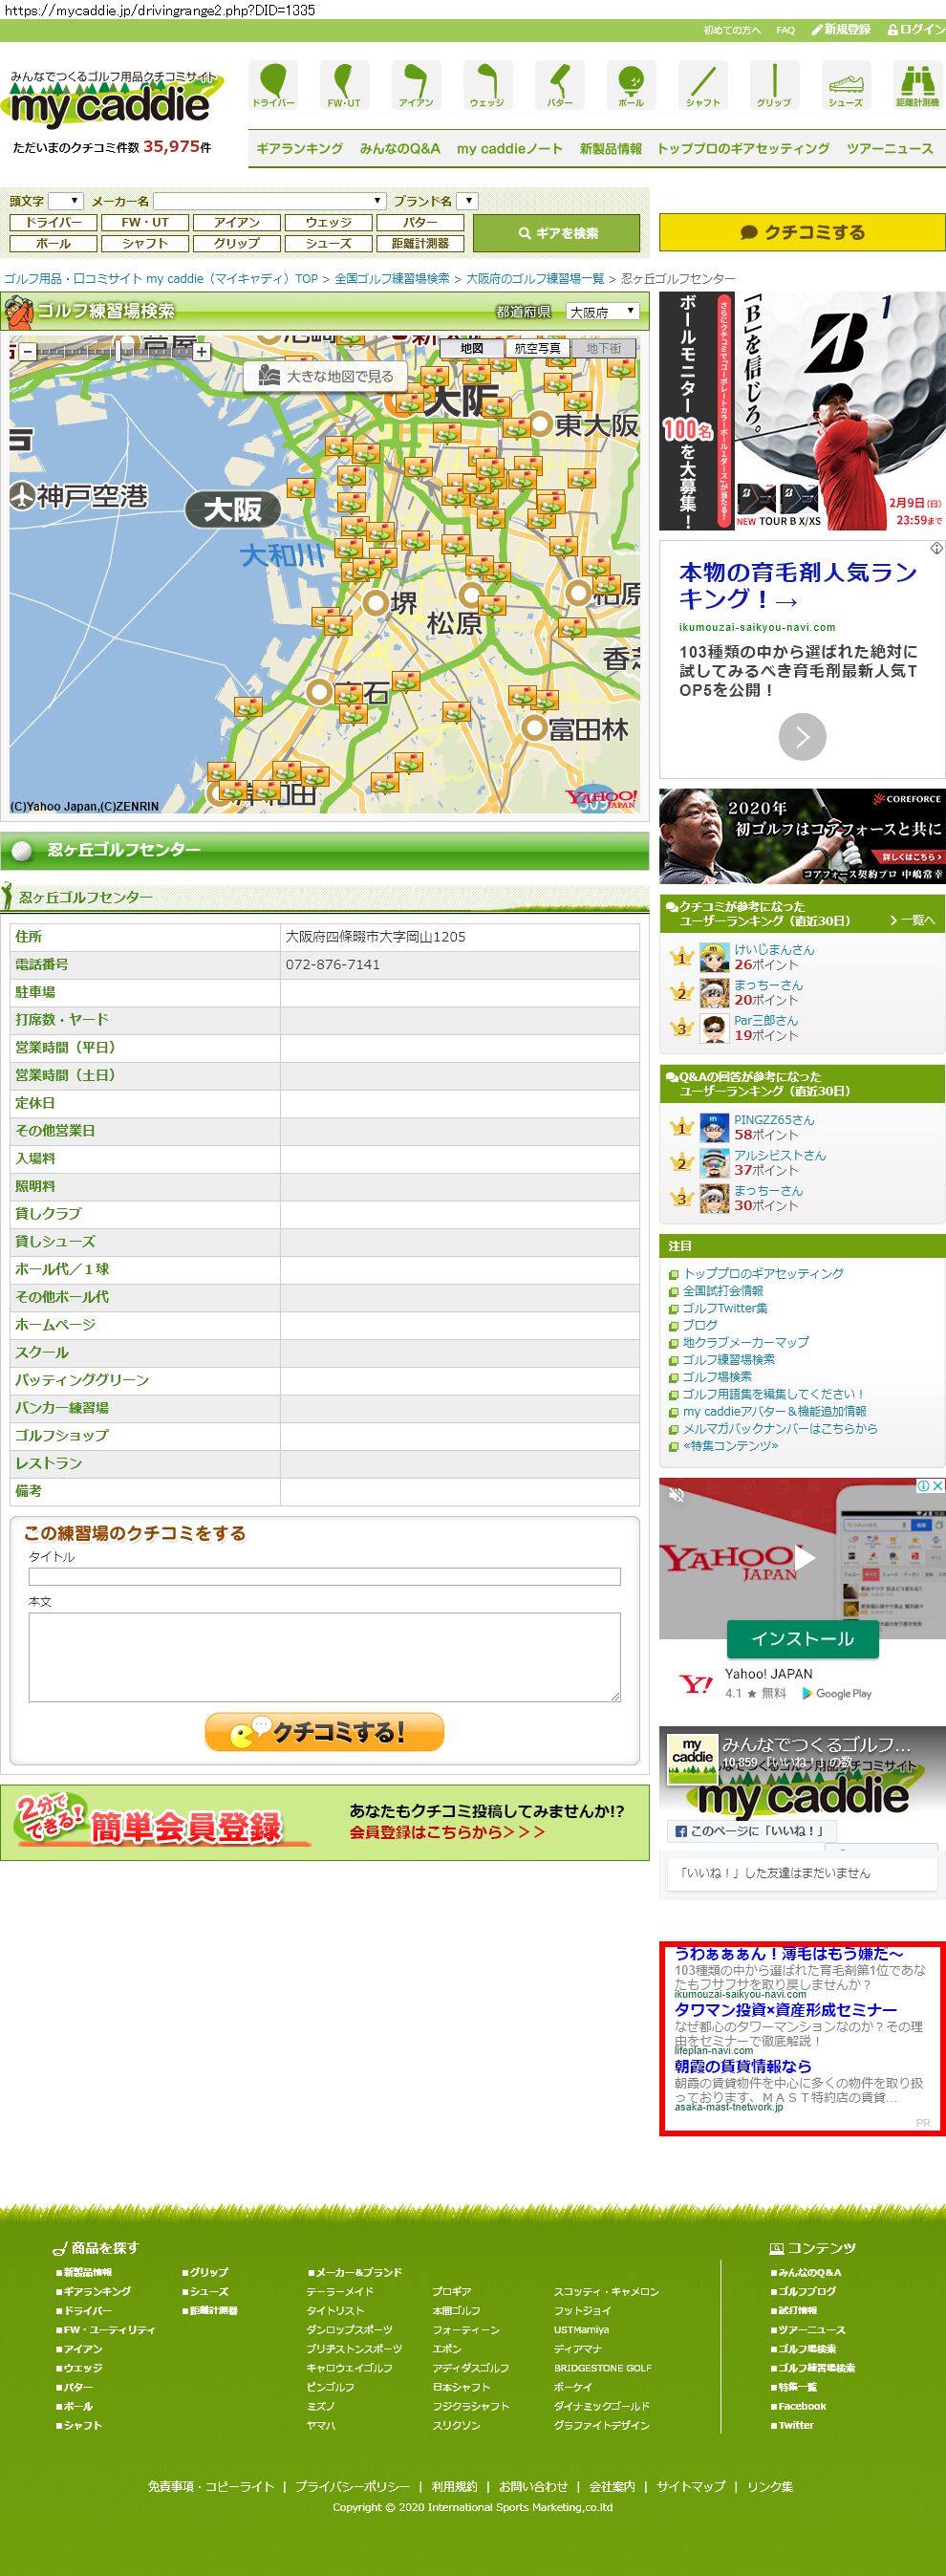Click the orange review submit button
Viewport: 946px width, 2576px height.
click(x=324, y=1732)
